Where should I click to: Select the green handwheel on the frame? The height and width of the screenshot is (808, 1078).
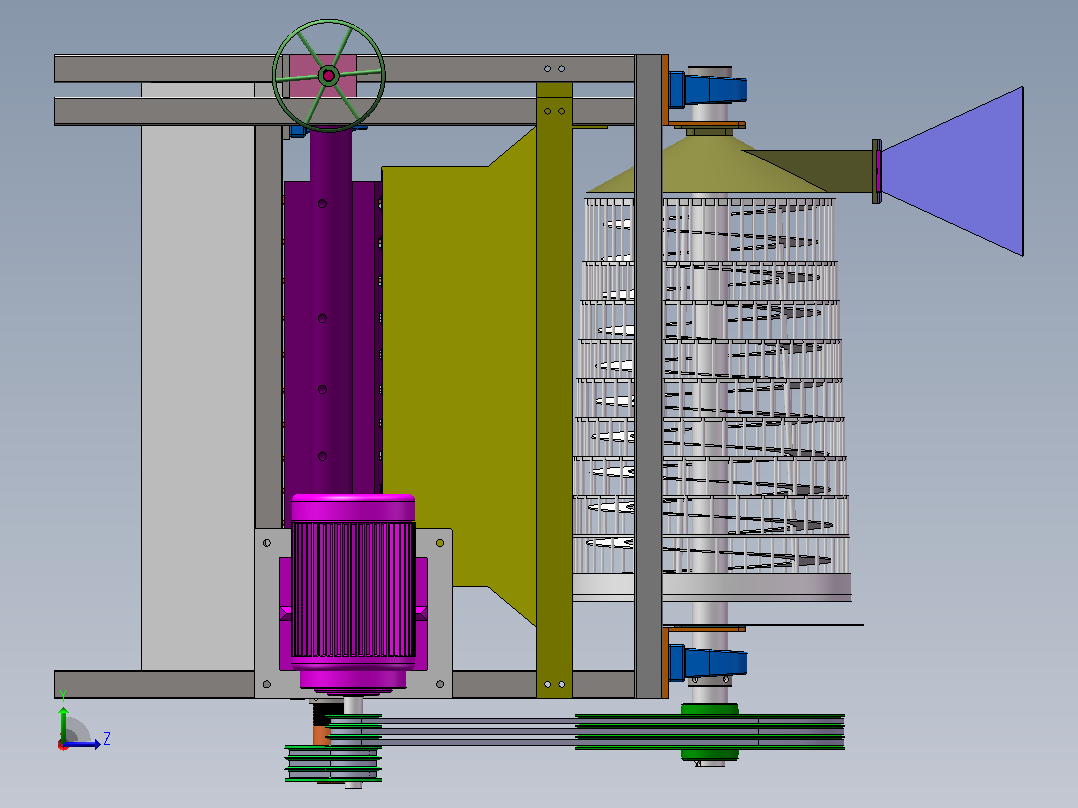[329, 76]
